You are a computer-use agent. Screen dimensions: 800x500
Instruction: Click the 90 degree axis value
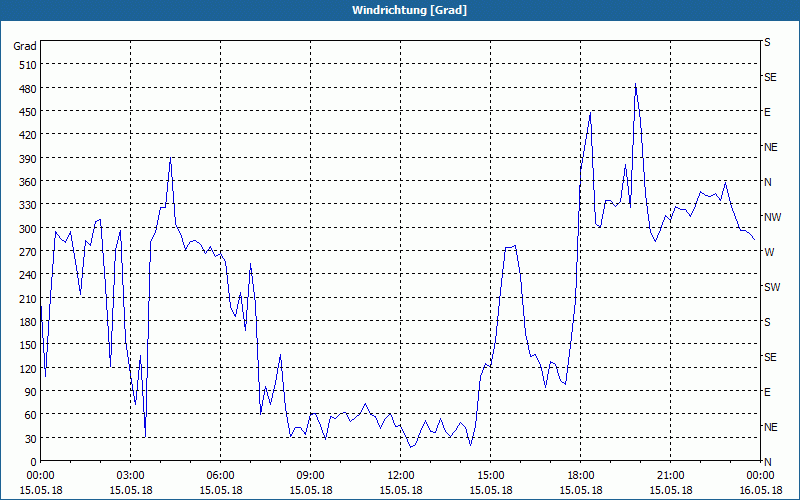click(x=31, y=392)
